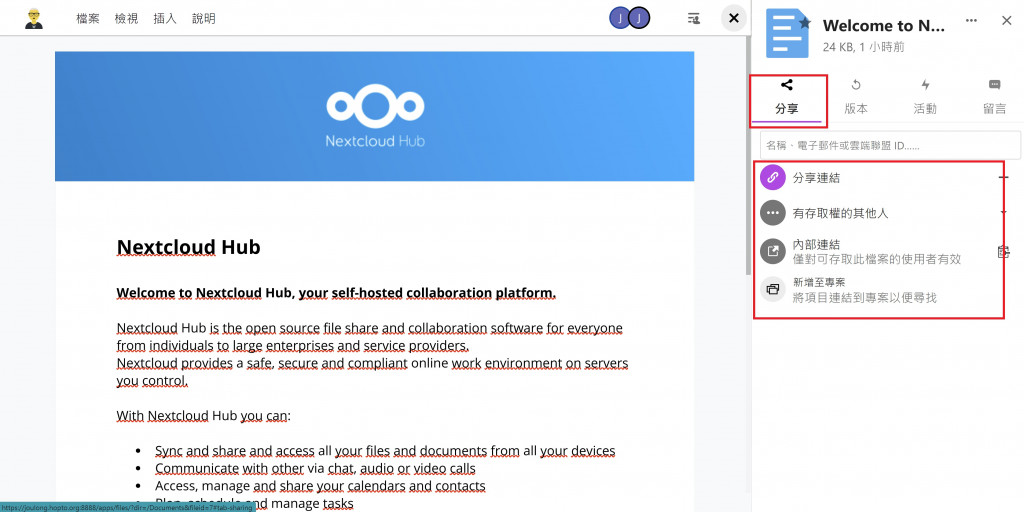Viewport: 1024px width, 512px height.
Task: Click the grey ellipsis icon for others with access
Action: (773, 213)
